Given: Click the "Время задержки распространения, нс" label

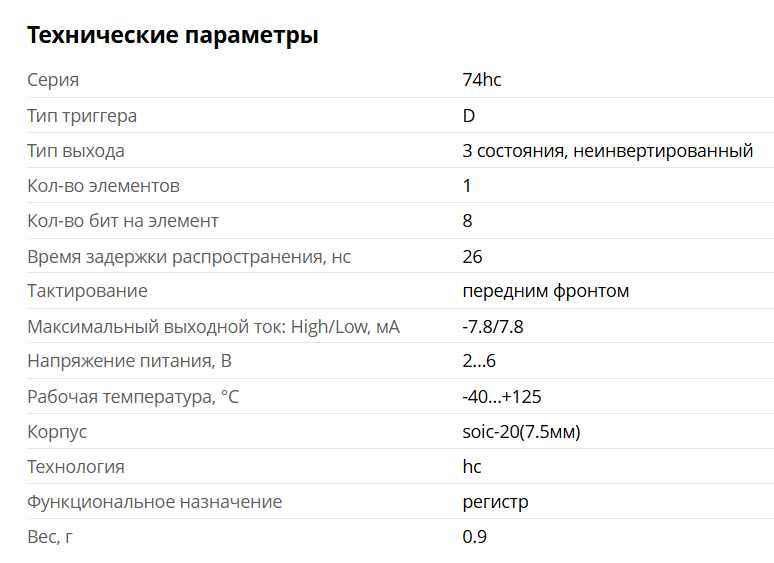Looking at the screenshot, I should [189, 257].
